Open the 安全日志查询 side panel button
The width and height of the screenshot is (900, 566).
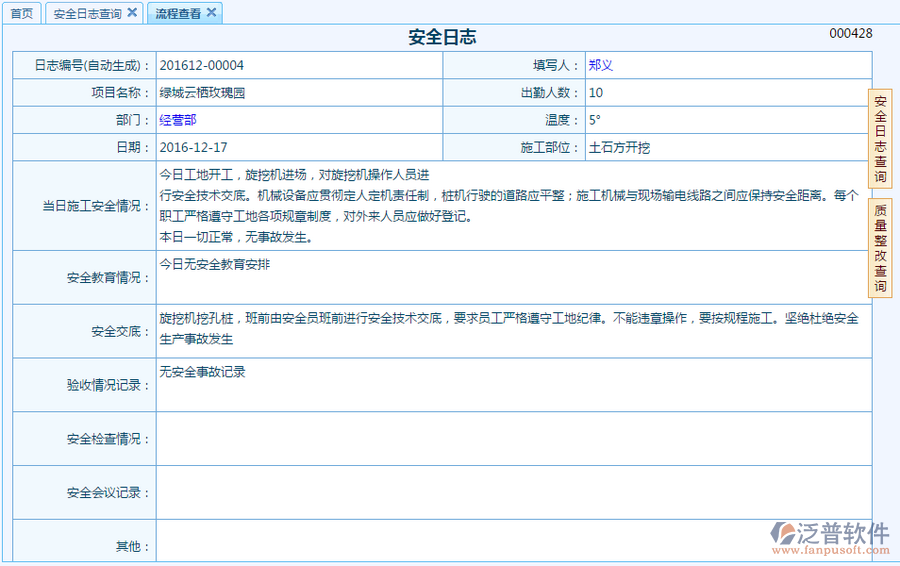pyautogui.click(x=880, y=138)
